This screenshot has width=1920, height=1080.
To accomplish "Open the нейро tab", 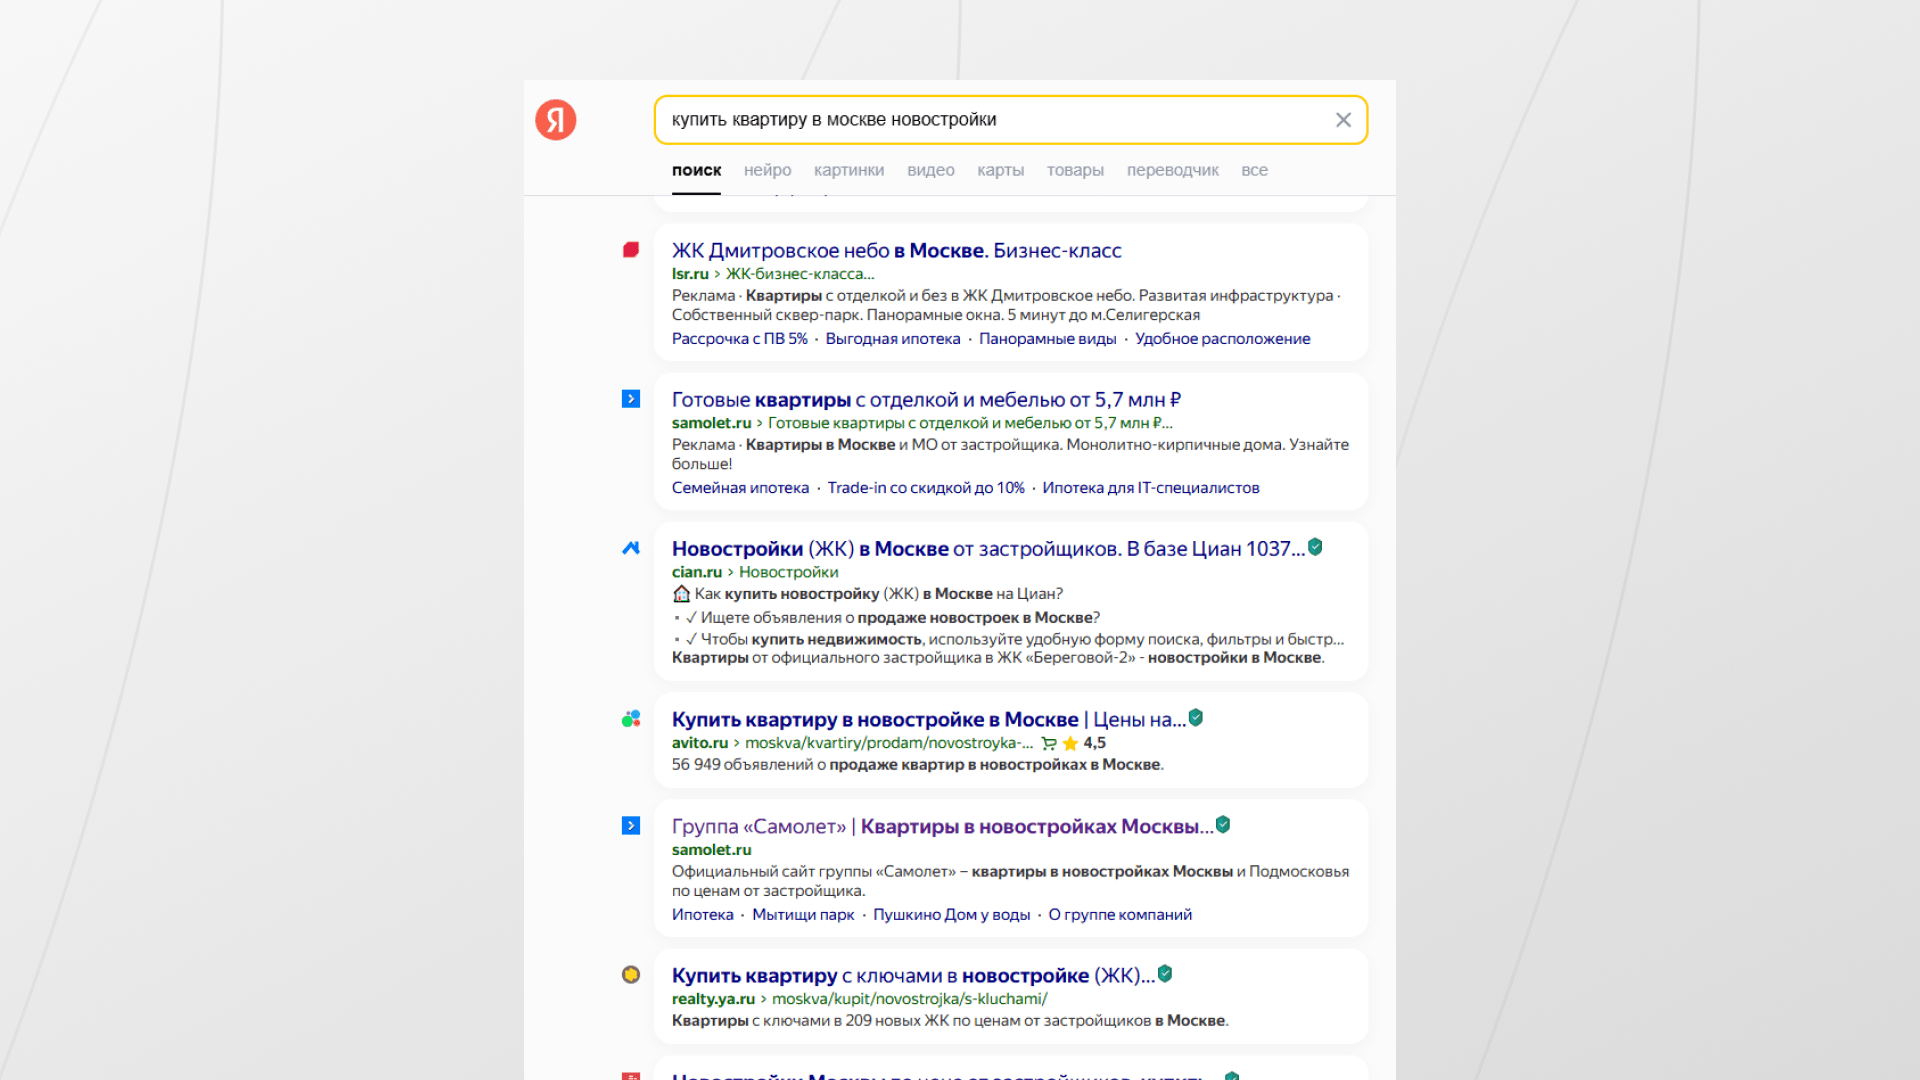I will pos(767,170).
